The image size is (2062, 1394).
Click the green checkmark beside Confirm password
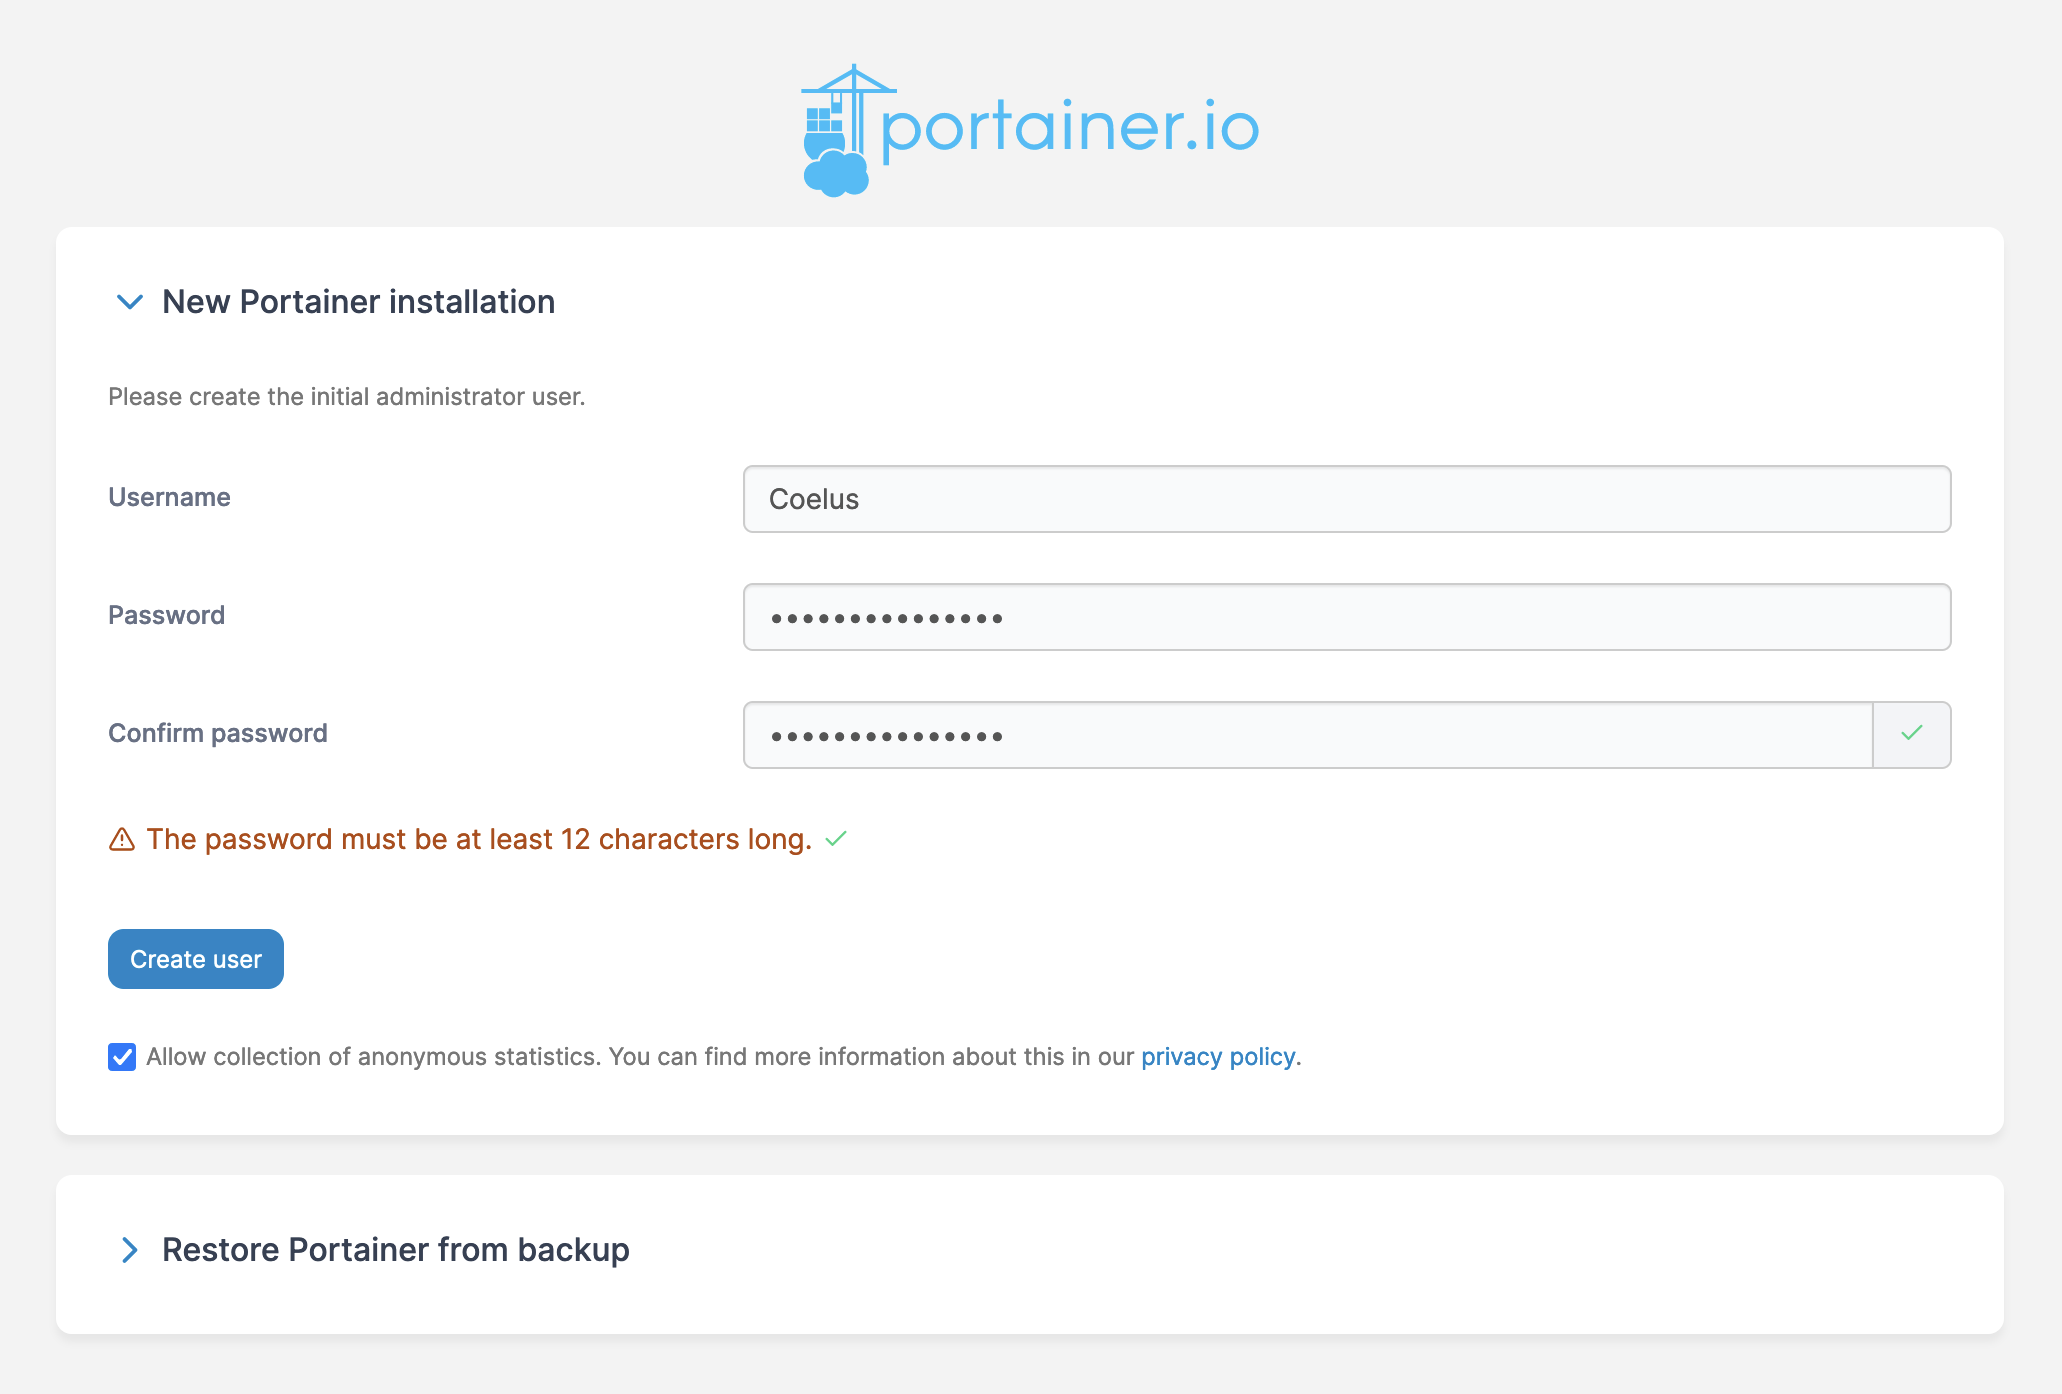[x=1912, y=734]
